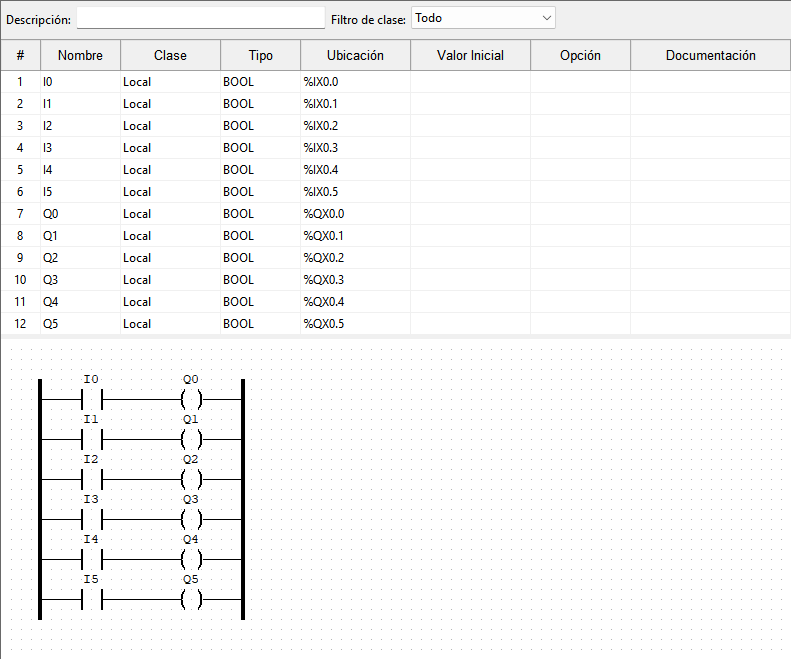Viewport: 791px width, 659px height.
Task: Click location cell %IX0.1
Action: coord(355,104)
